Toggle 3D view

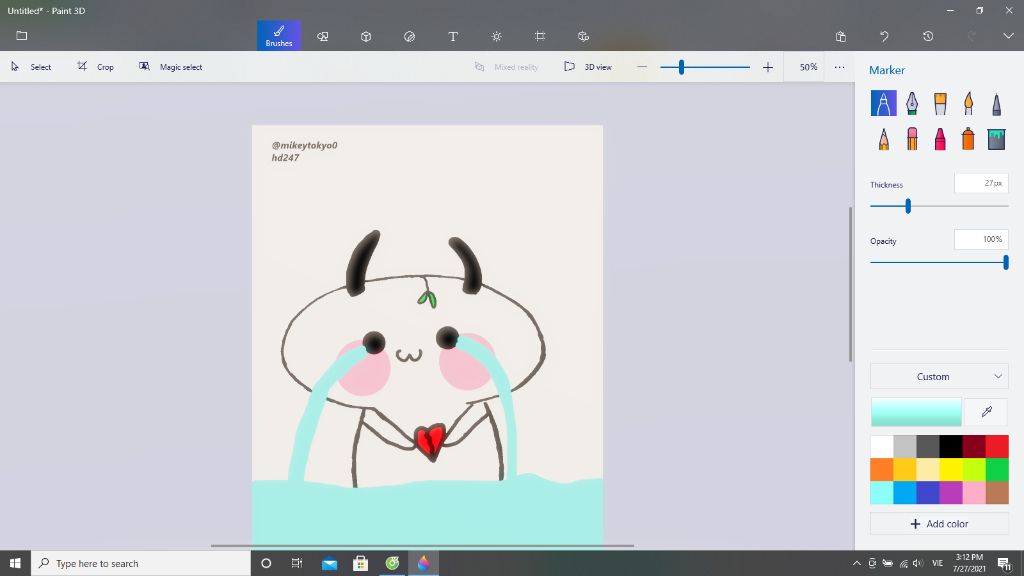pyautogui.click(x=588, y=67)
